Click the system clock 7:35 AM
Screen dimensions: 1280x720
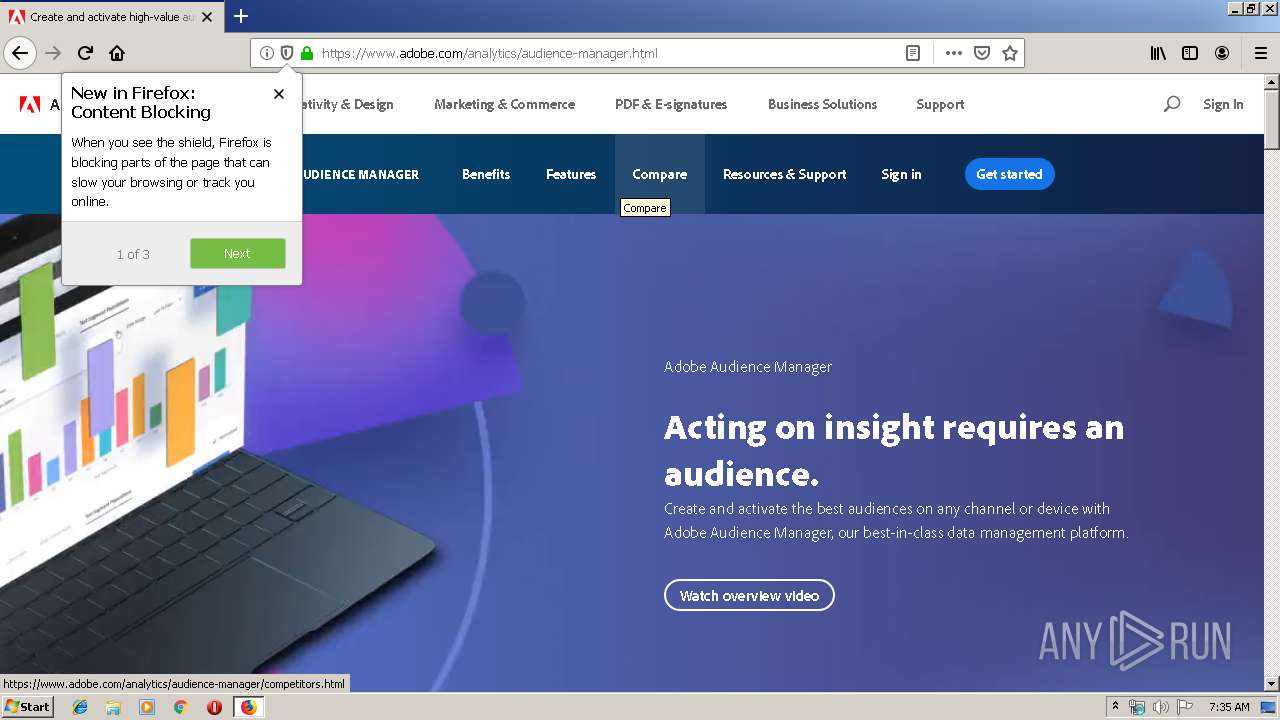pos(1229,707)
